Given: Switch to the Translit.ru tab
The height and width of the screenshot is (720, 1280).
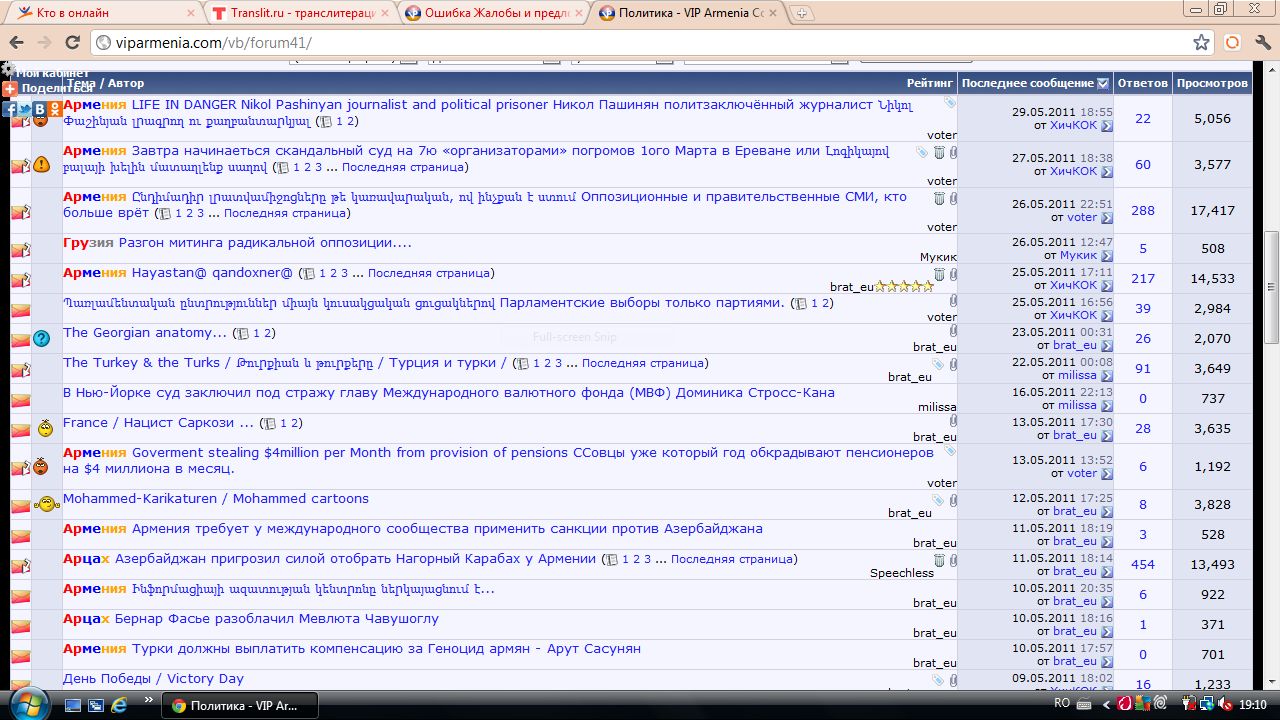Looking at the screenshot, I should [x=298, y=13].
